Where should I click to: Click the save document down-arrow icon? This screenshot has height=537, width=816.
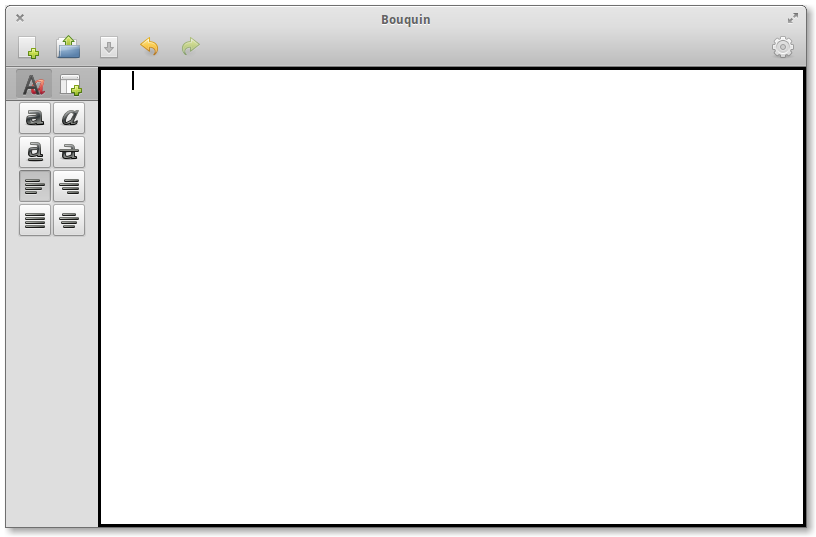pos(109,47)
